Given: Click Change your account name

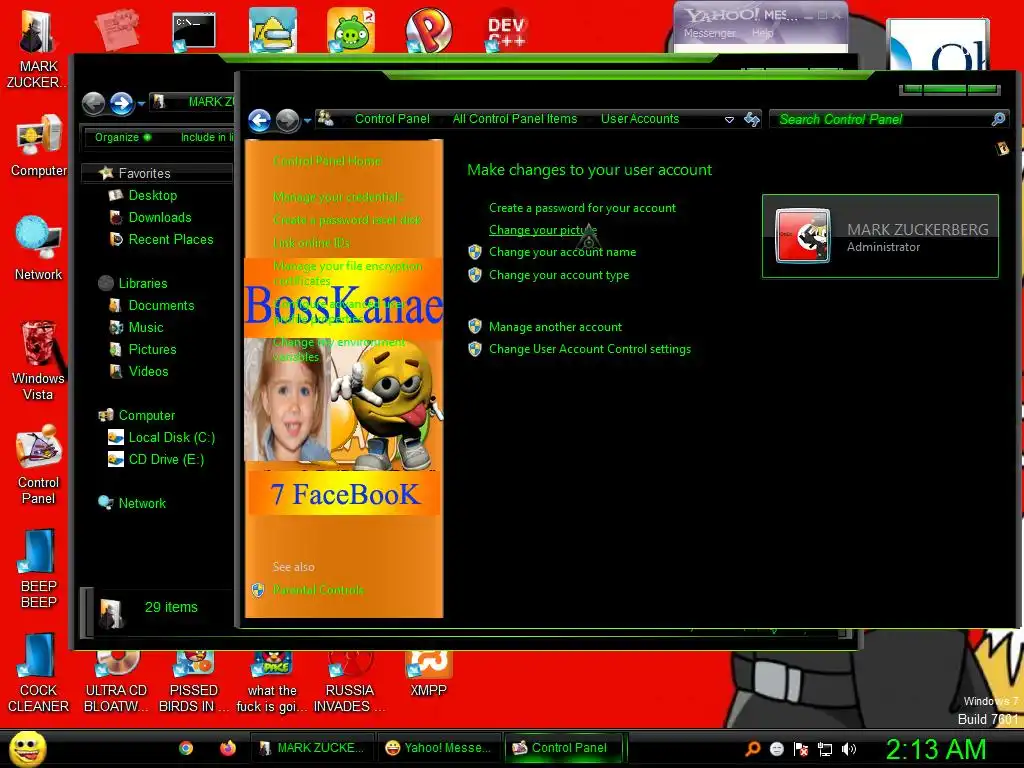Looking at the screenshot, I should tap(562, 252).
